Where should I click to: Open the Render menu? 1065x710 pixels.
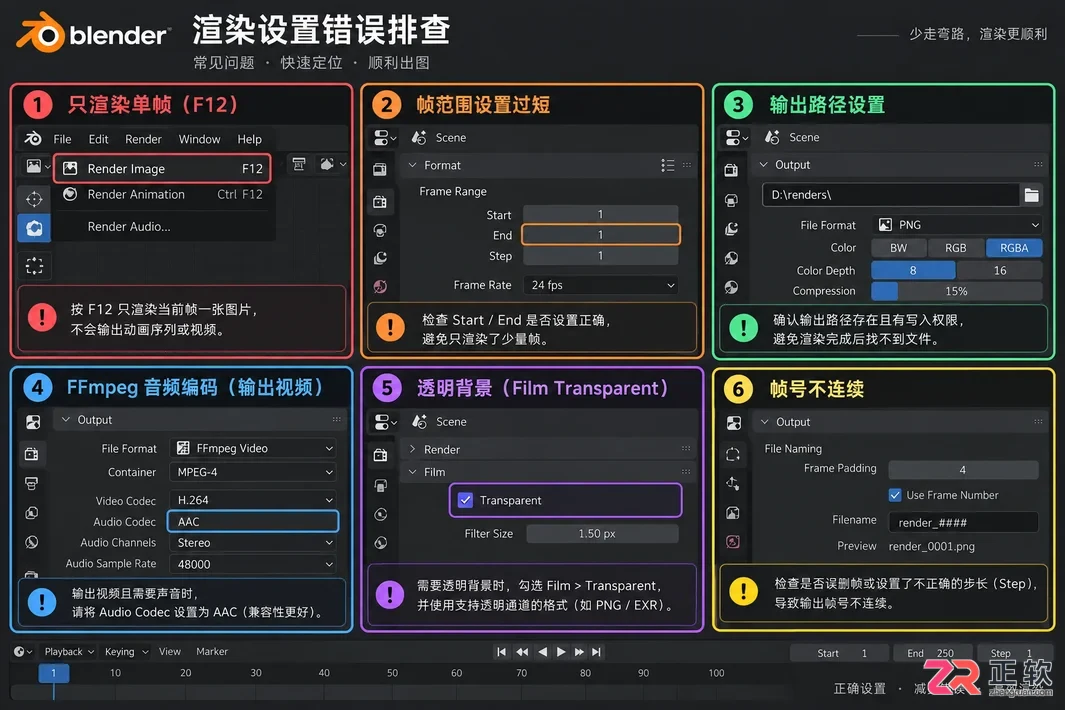143,139
